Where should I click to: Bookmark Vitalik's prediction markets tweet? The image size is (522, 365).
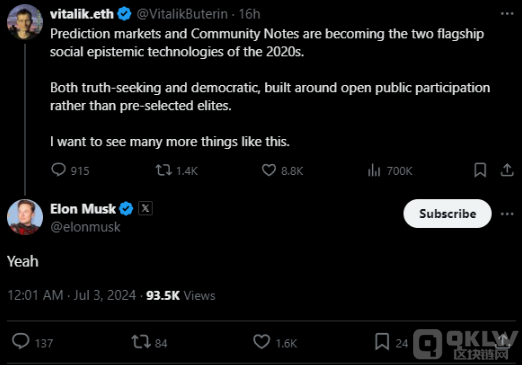[480, 170]
